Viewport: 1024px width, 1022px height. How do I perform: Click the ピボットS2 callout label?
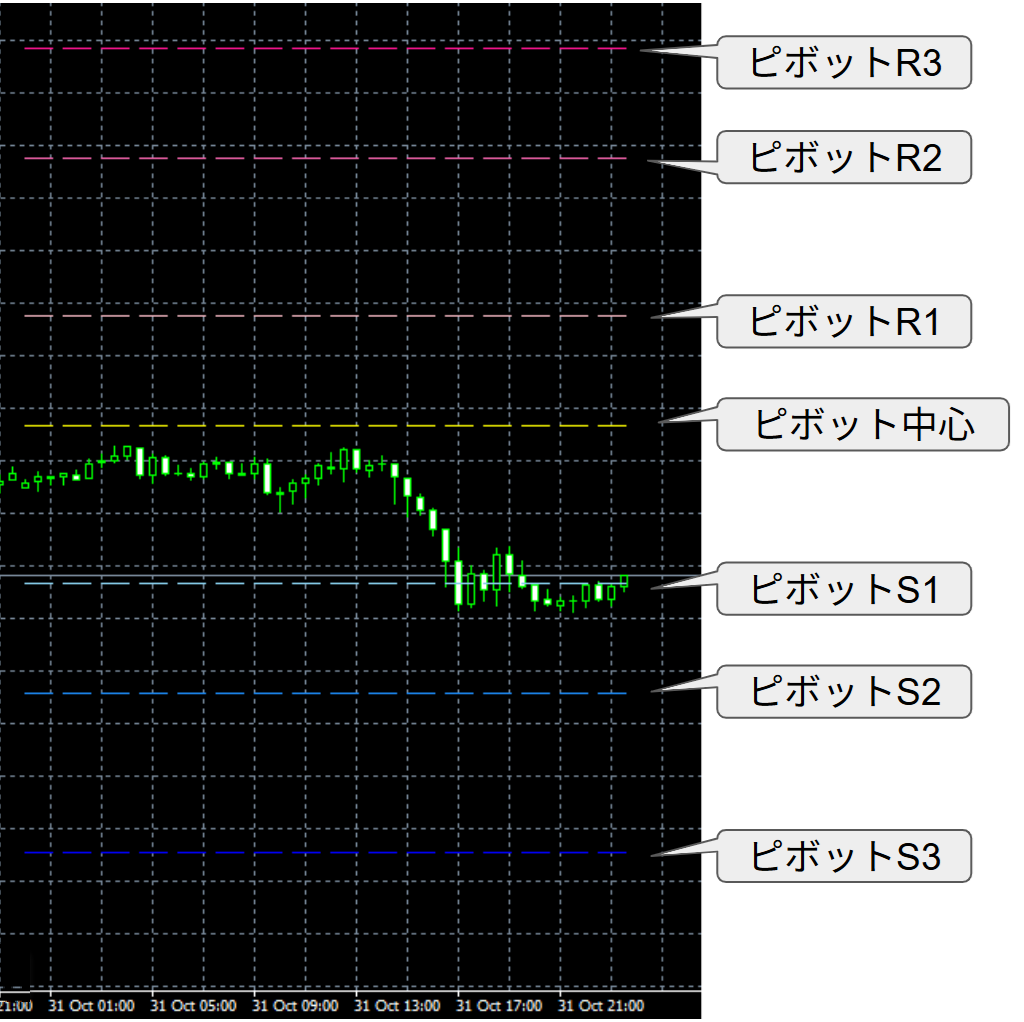click(844, 692)
